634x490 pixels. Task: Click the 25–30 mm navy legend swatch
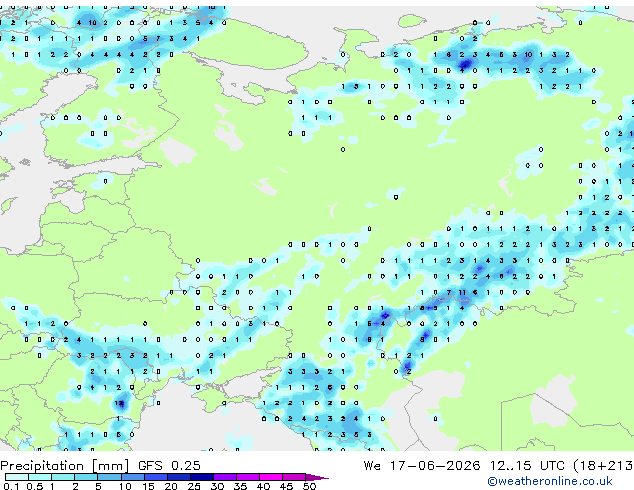click(201, 477)
